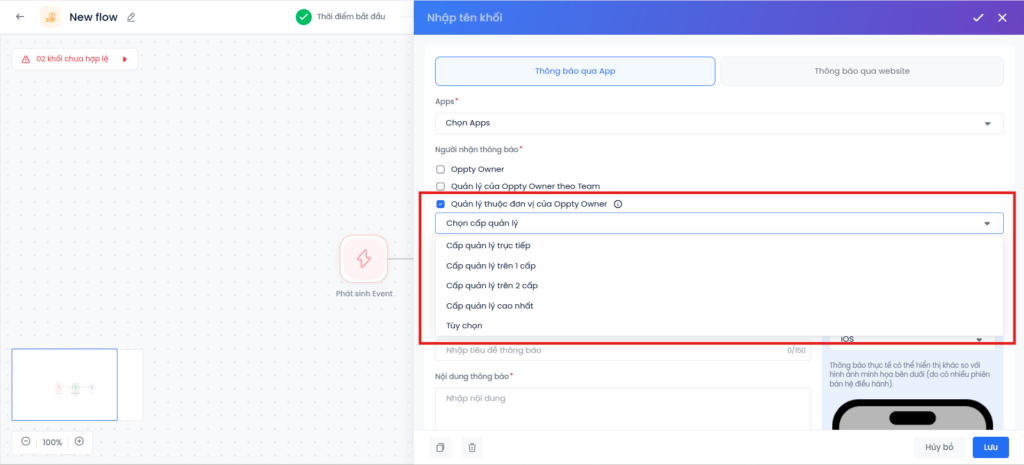Click the zoom out minus icon
Screen dimensions: 1024x465
tap(26, 441)
